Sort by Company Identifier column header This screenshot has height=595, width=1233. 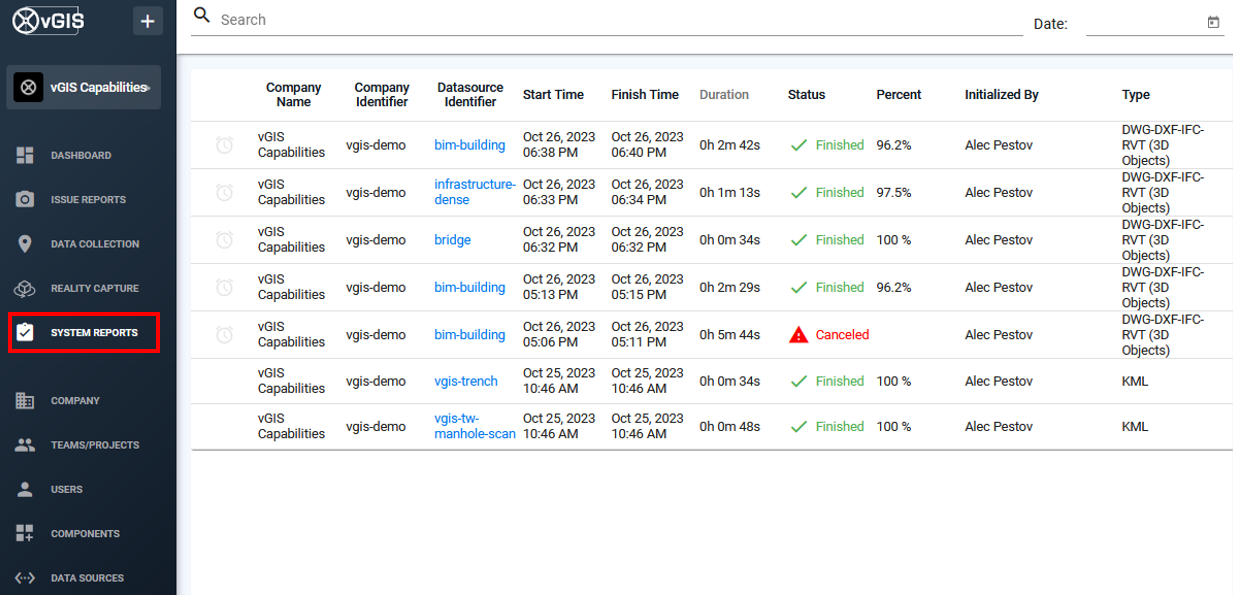coord(382,95)
